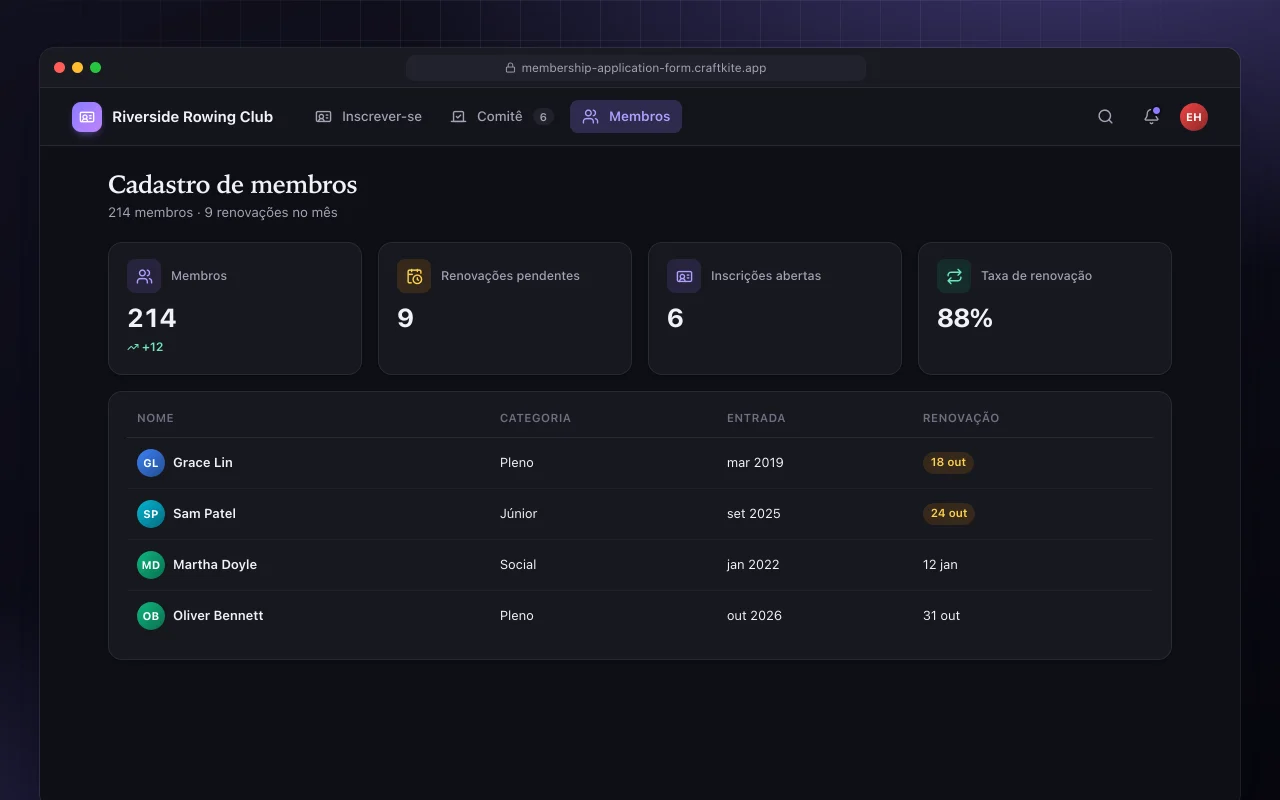Click the Riverside Rowing Club title
Image resolution: width=1280 pixels, height=800 pixels.
click(192, 117)
